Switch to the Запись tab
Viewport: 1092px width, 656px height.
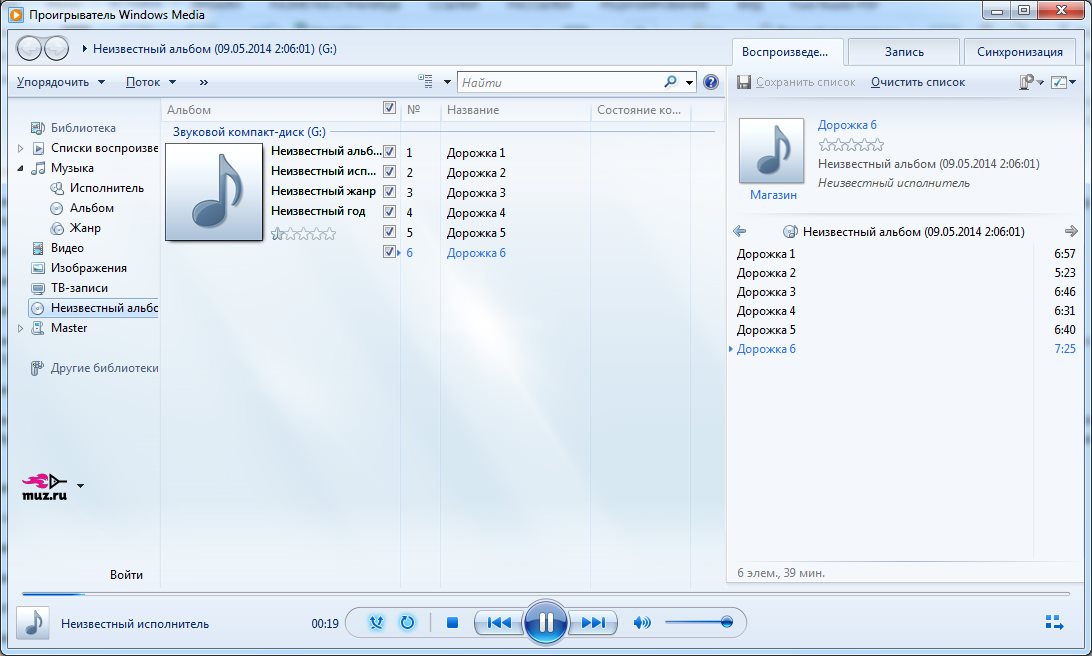904,52
